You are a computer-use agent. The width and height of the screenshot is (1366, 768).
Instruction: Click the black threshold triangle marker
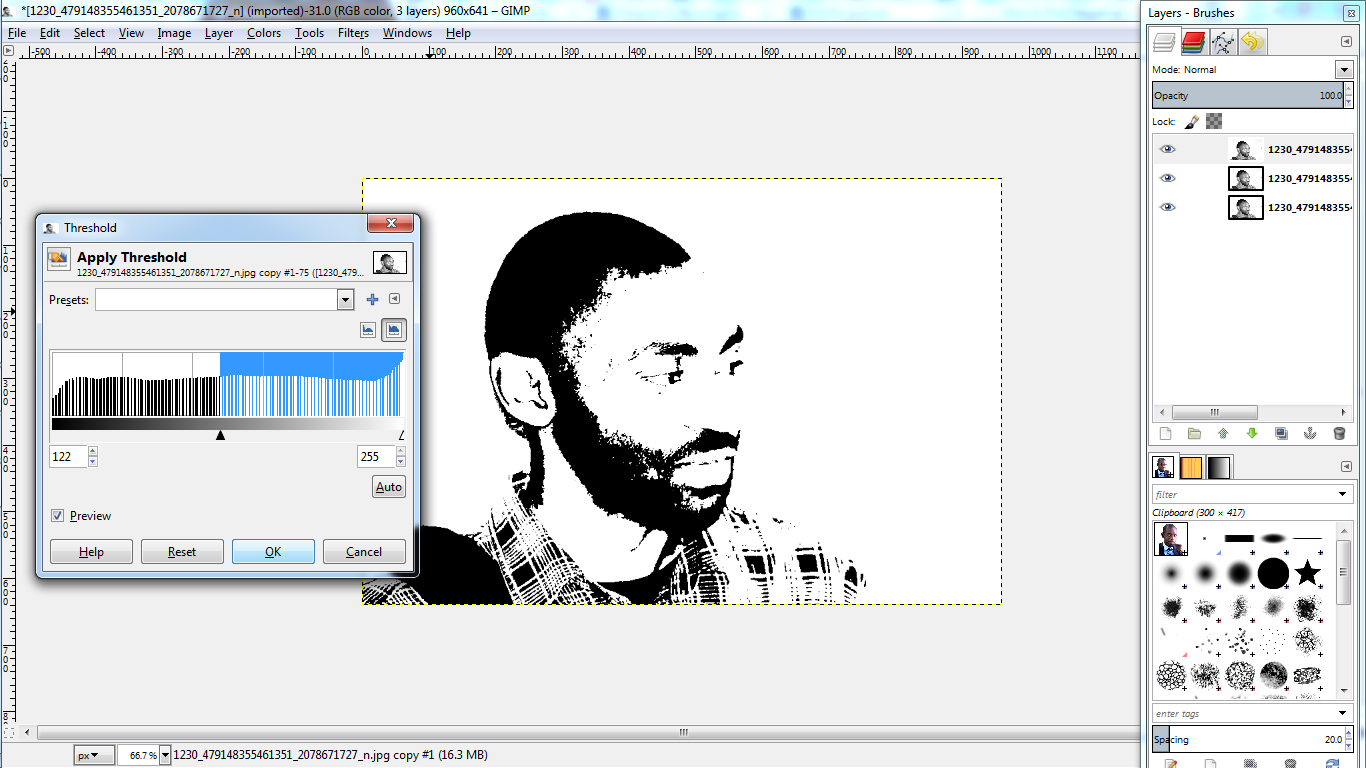click(220, 435)
